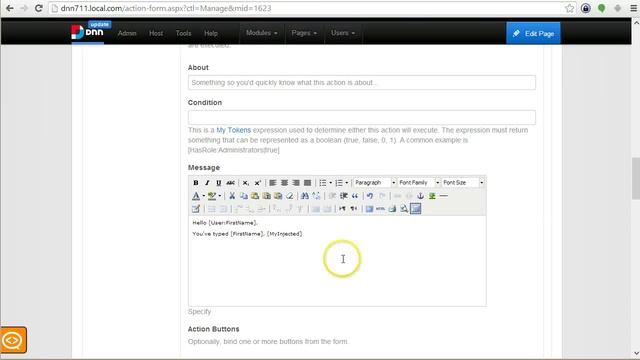Click the About text field
This screenshot has width=640, height=360.
click(362, 82)
